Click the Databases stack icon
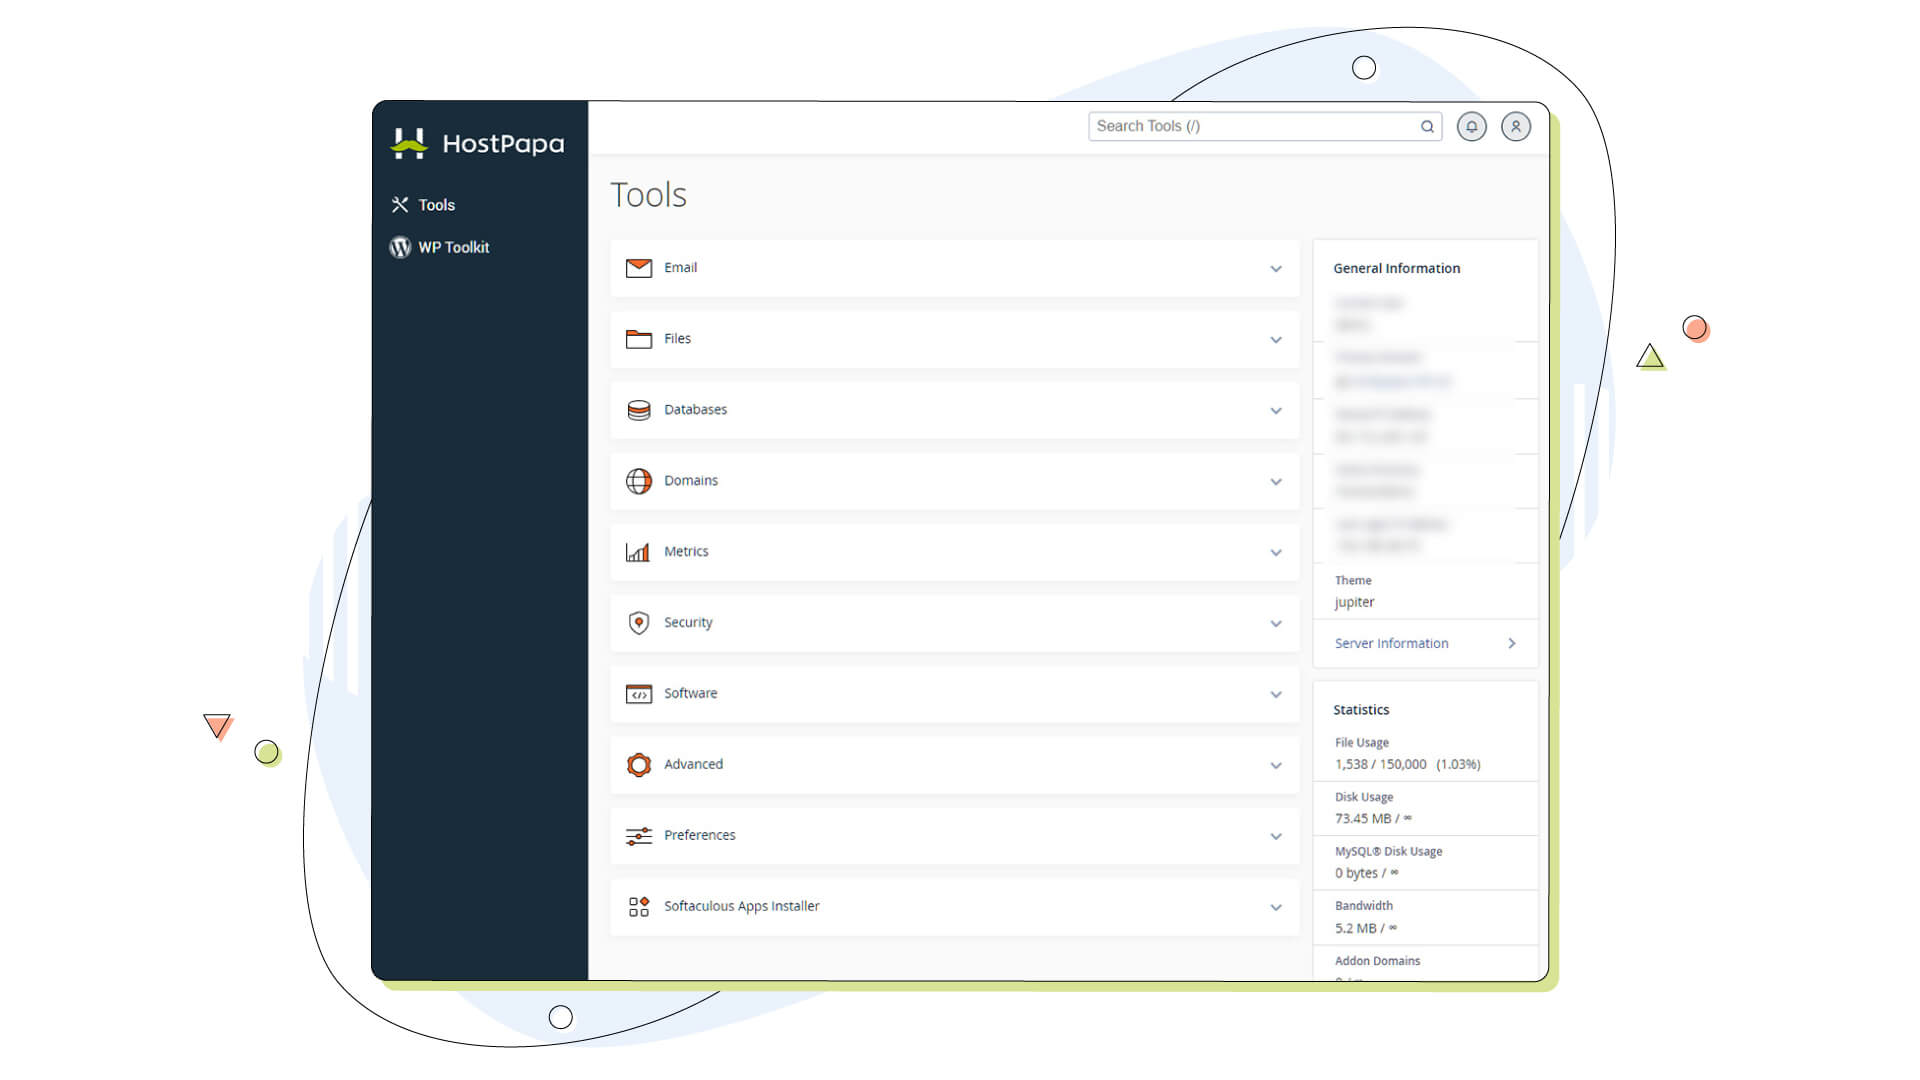 (x=638, y=410)
